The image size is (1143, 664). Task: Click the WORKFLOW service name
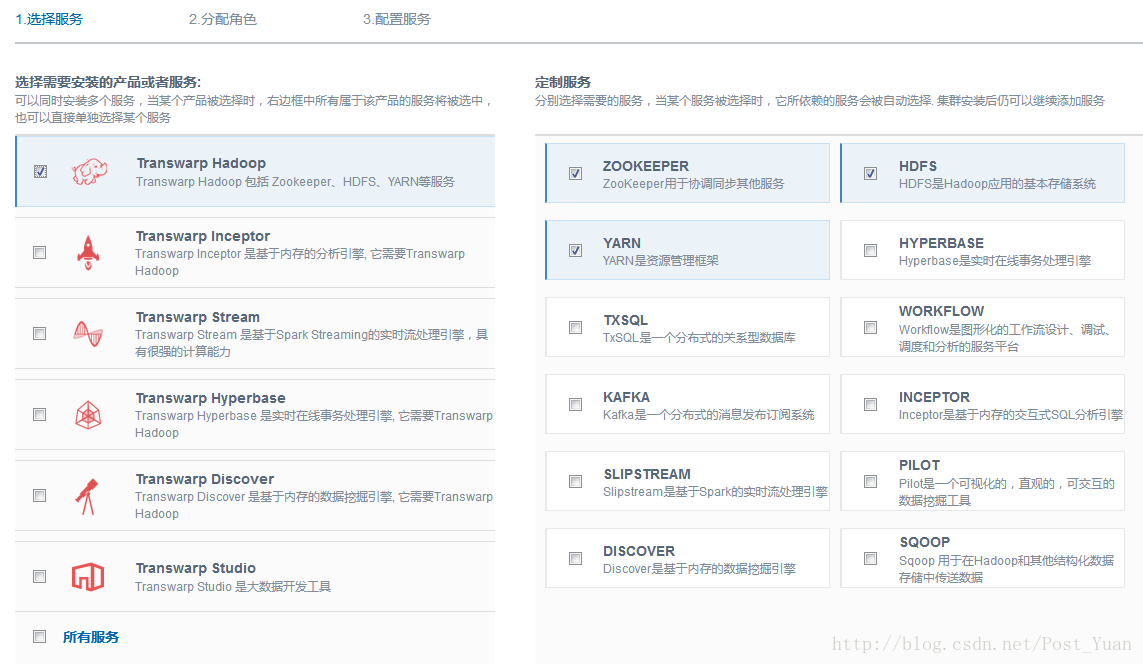(x=941, y=311)
